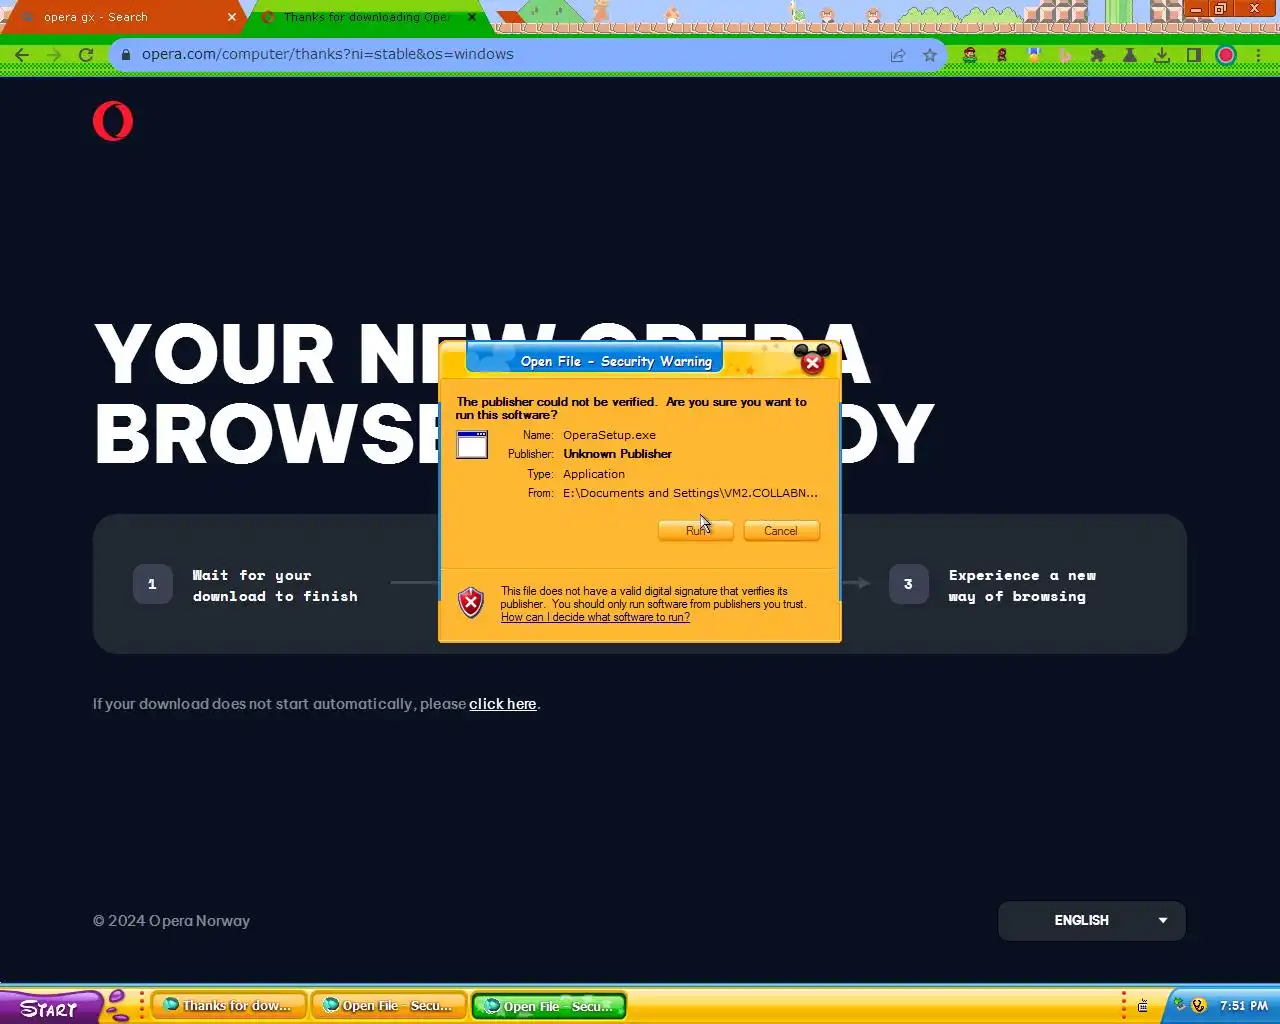1280x1024 pixels.
Task: Click the red profile avatar icon
Action: click(1226, 55)
